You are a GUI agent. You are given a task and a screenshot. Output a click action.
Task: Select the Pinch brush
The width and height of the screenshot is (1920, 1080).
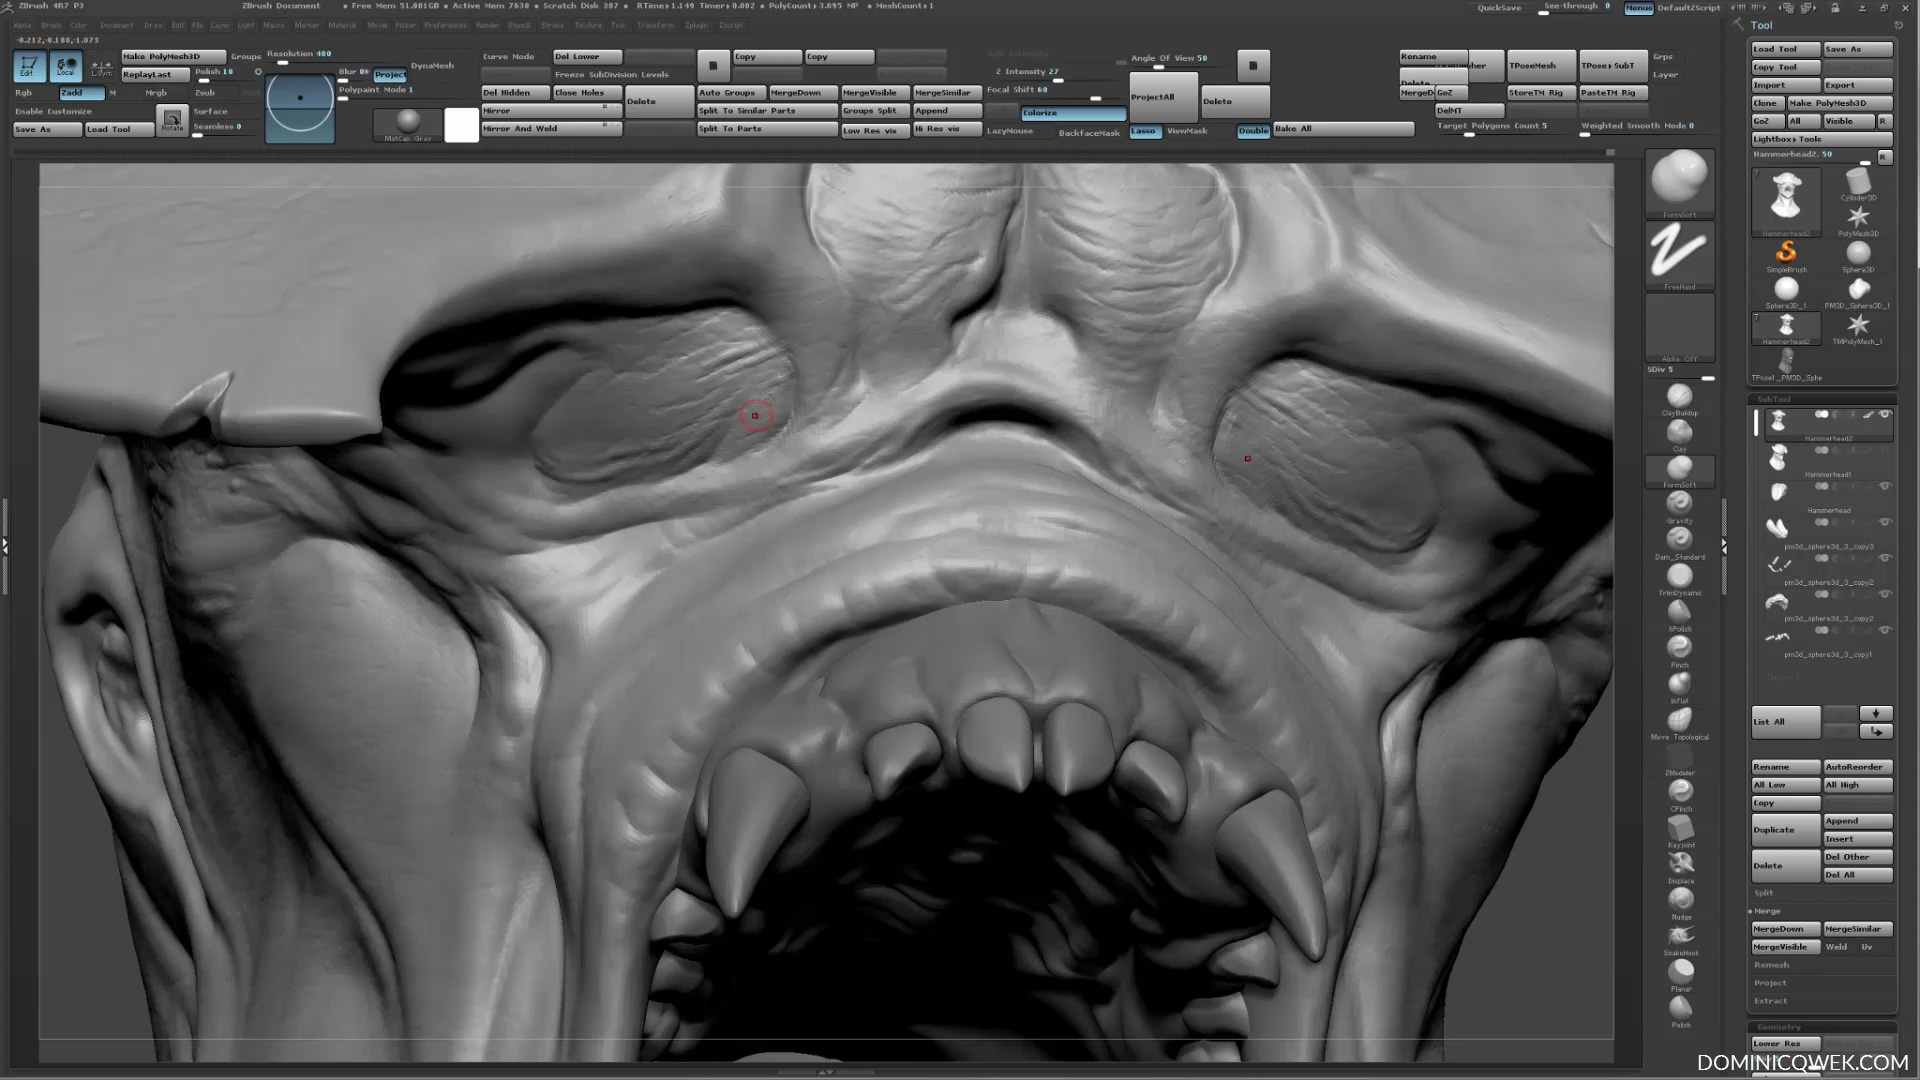point(1680,650)
